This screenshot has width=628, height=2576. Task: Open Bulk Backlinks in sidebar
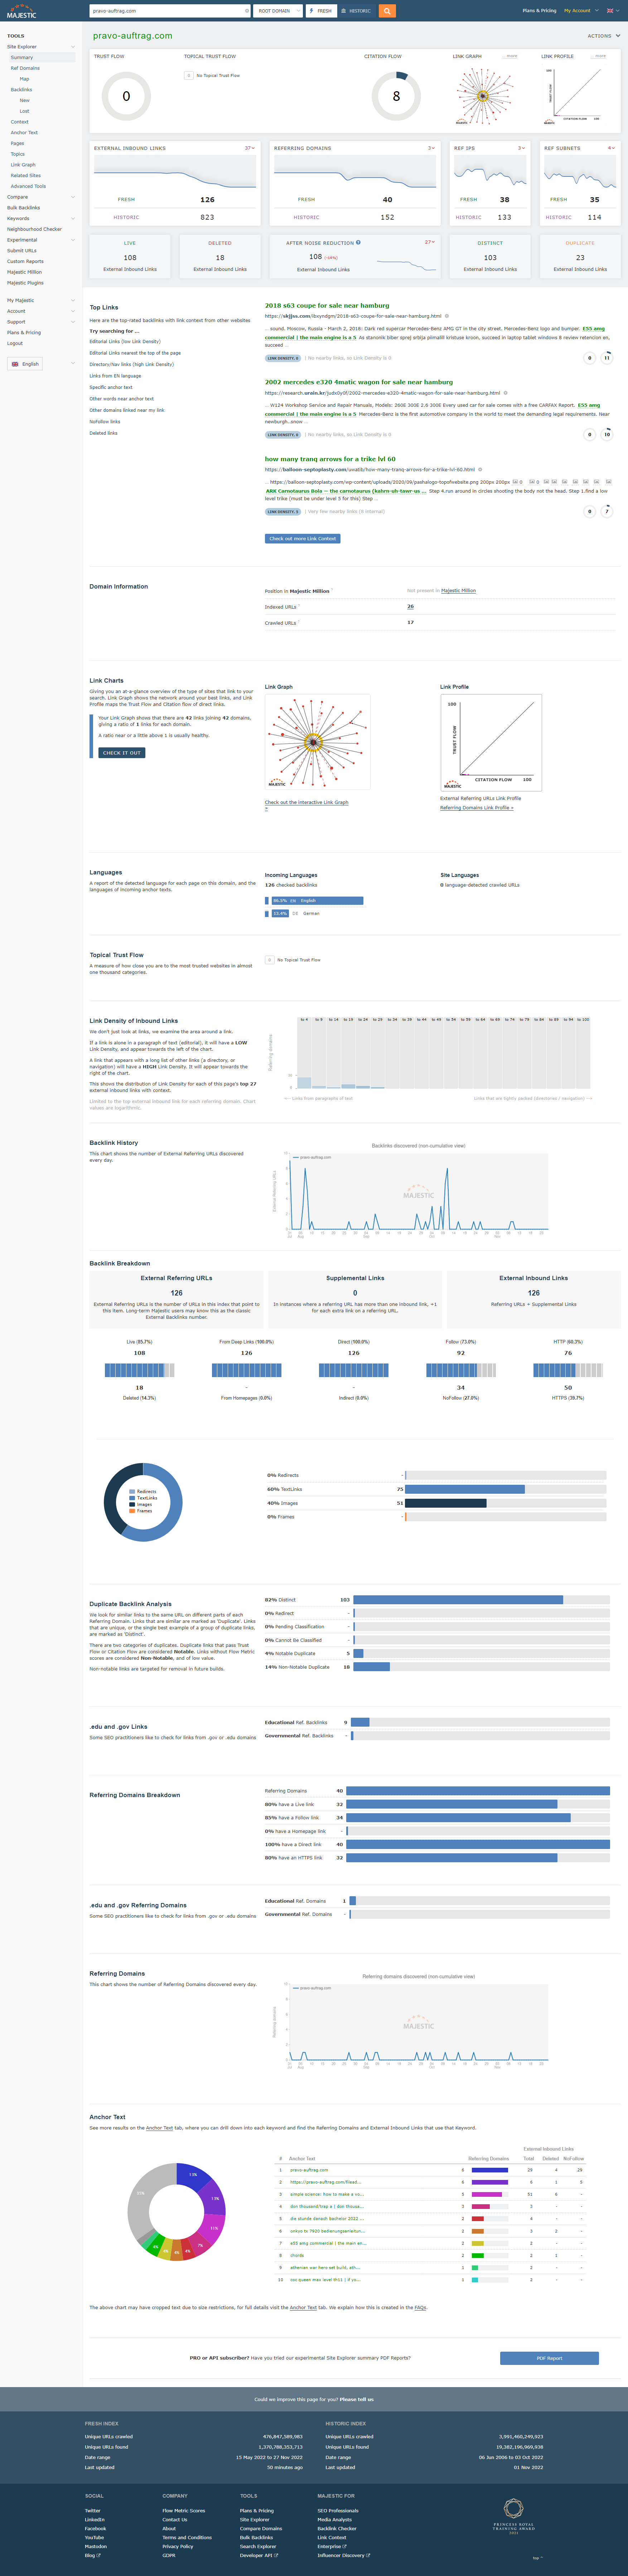point(23,207)
